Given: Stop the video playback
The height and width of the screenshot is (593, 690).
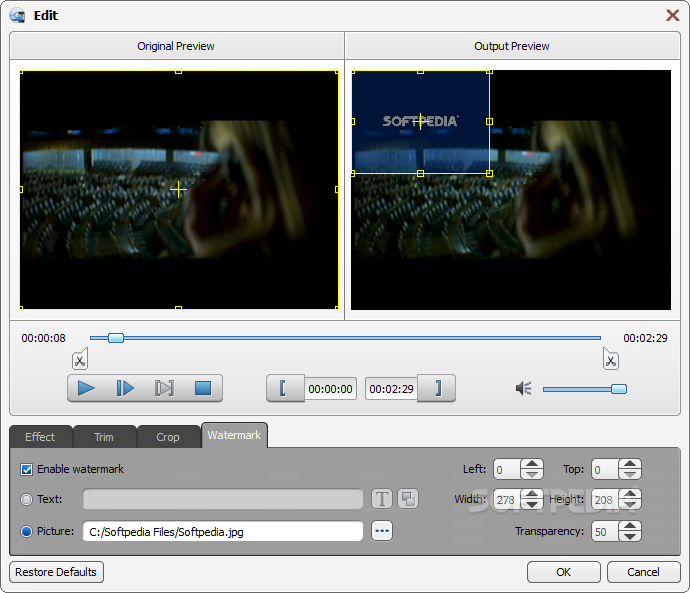Looking at the screenshot, I should coord(203,388).
